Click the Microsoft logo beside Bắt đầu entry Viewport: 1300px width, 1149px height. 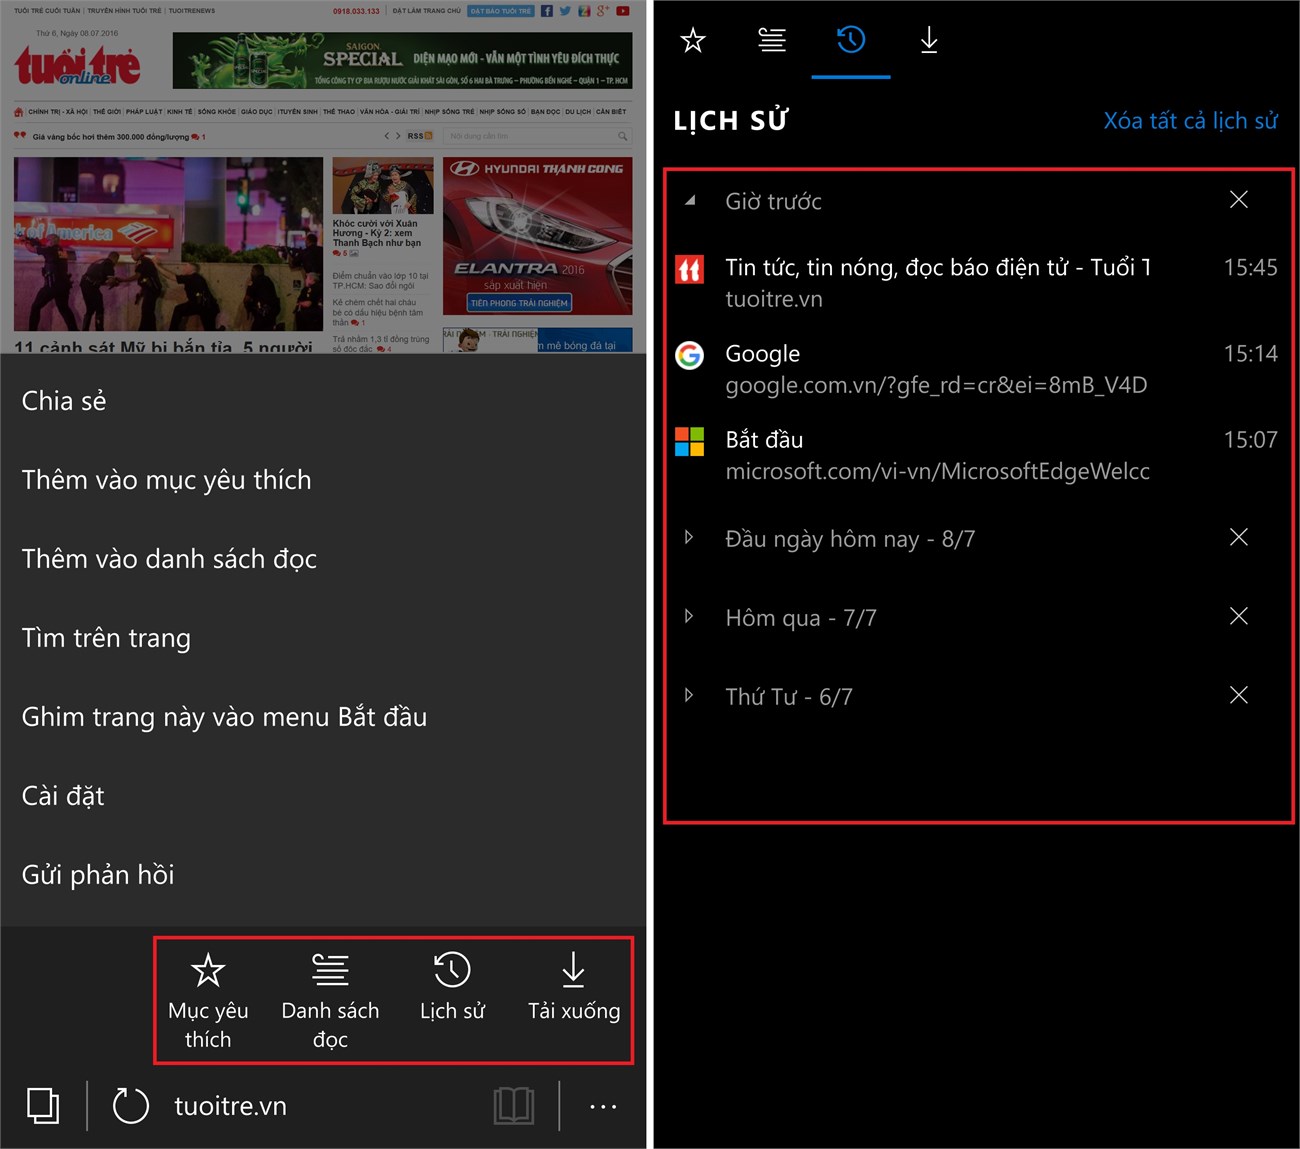(x=690, y=441)
